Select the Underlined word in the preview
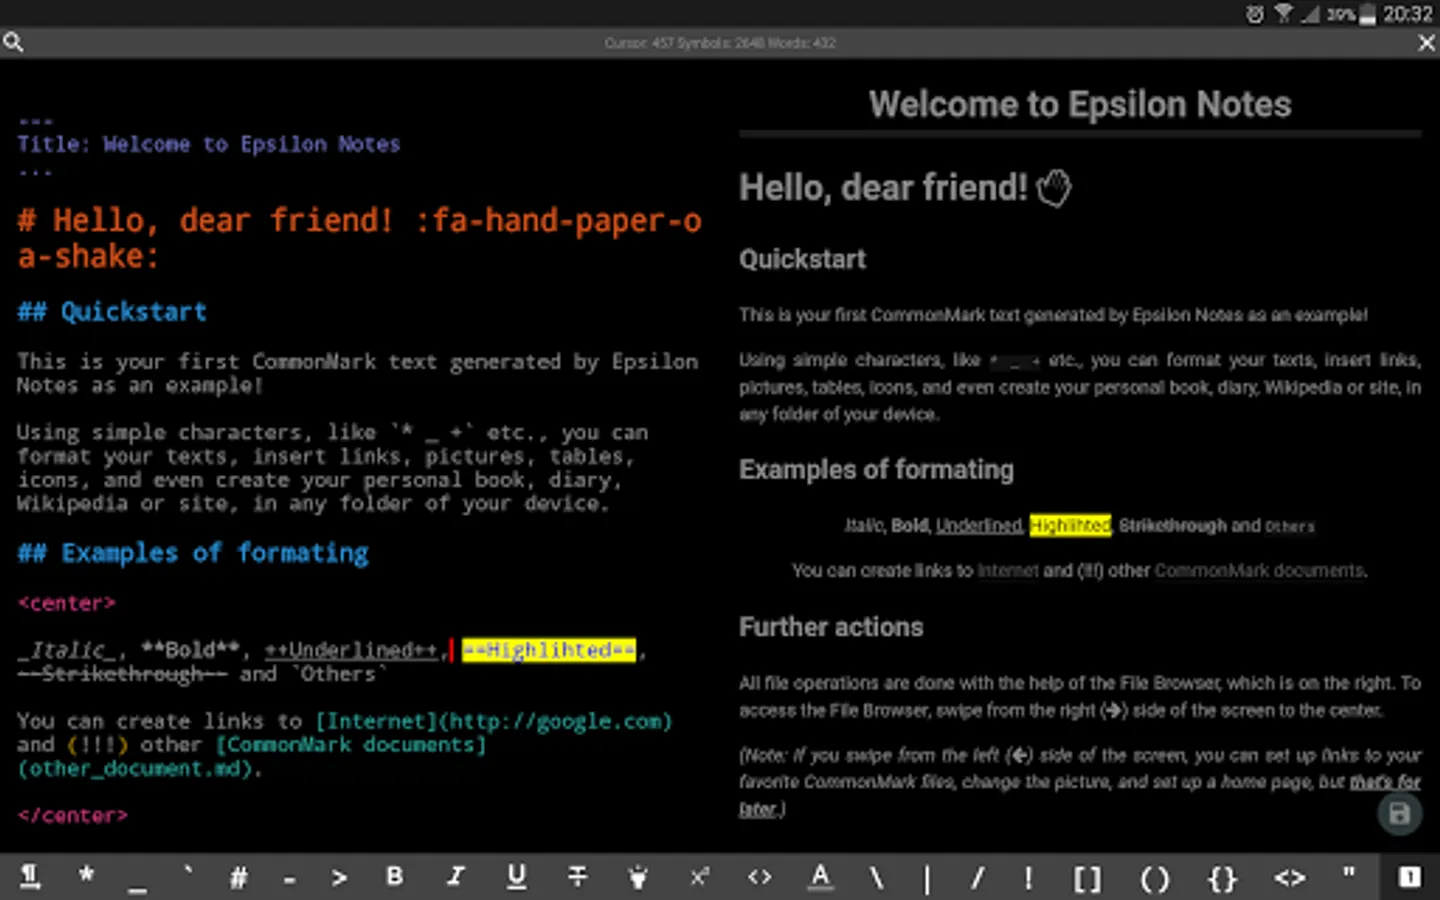 [x=979, y=526]
